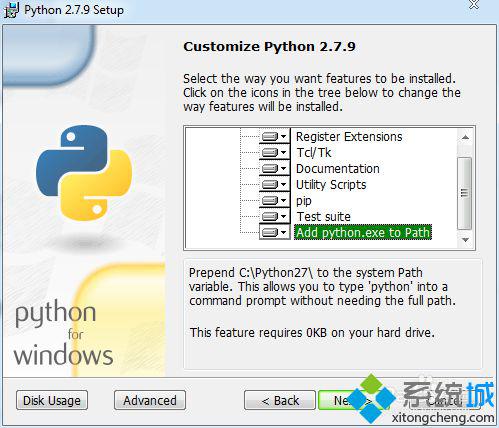Select the Test suite feature row
Image resolution: width=499 pixels, height=428 pixels.
[x=323, y=217]
